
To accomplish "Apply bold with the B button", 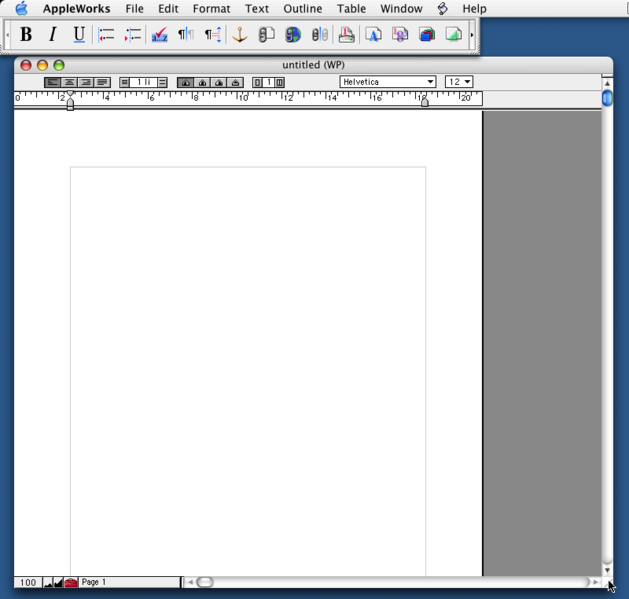I will pyautogui.click(x=26, y=35).
